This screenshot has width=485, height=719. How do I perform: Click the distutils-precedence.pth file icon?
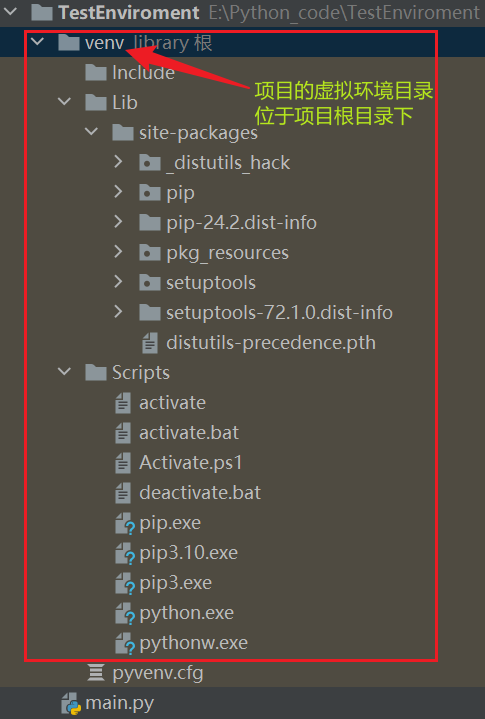(x=150, y=343)
